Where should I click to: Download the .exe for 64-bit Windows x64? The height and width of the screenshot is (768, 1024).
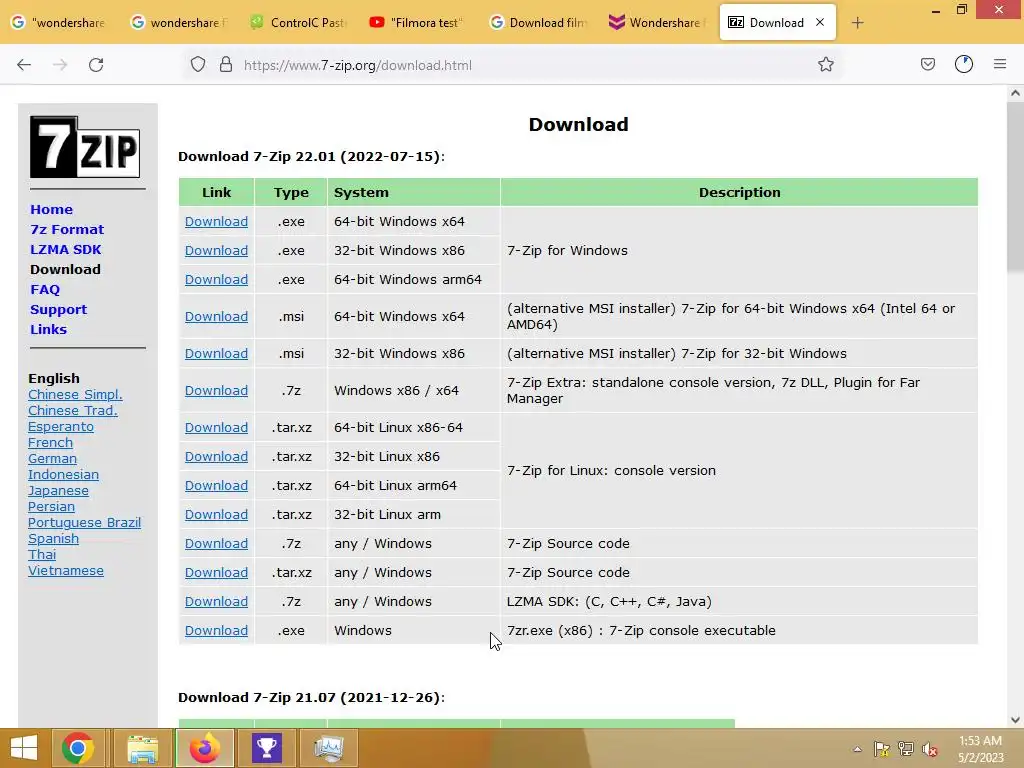pos(216,221)
